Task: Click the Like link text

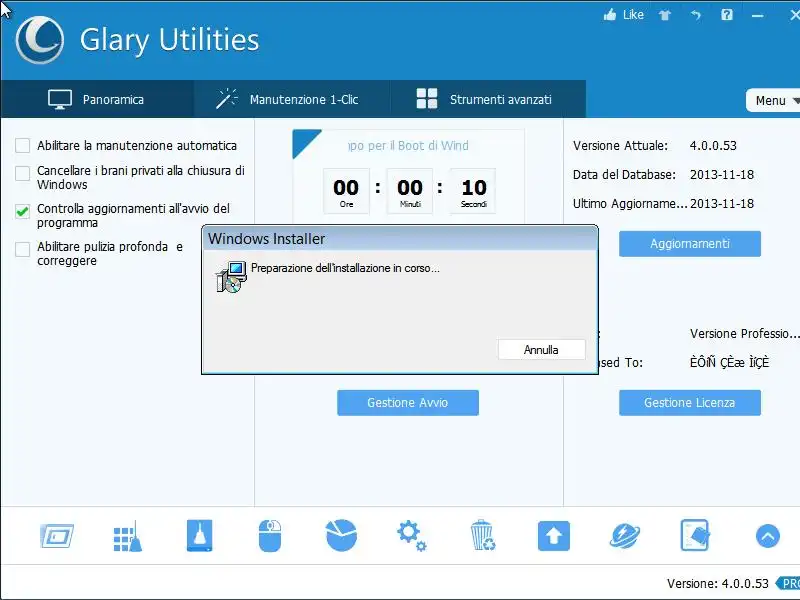Action: tap(633, 15)
